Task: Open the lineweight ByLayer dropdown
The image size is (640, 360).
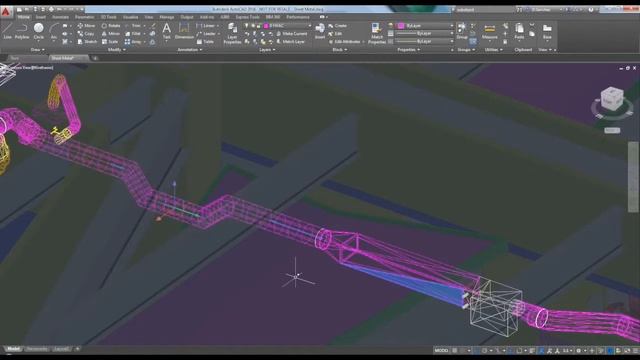Action: [425, 33]
